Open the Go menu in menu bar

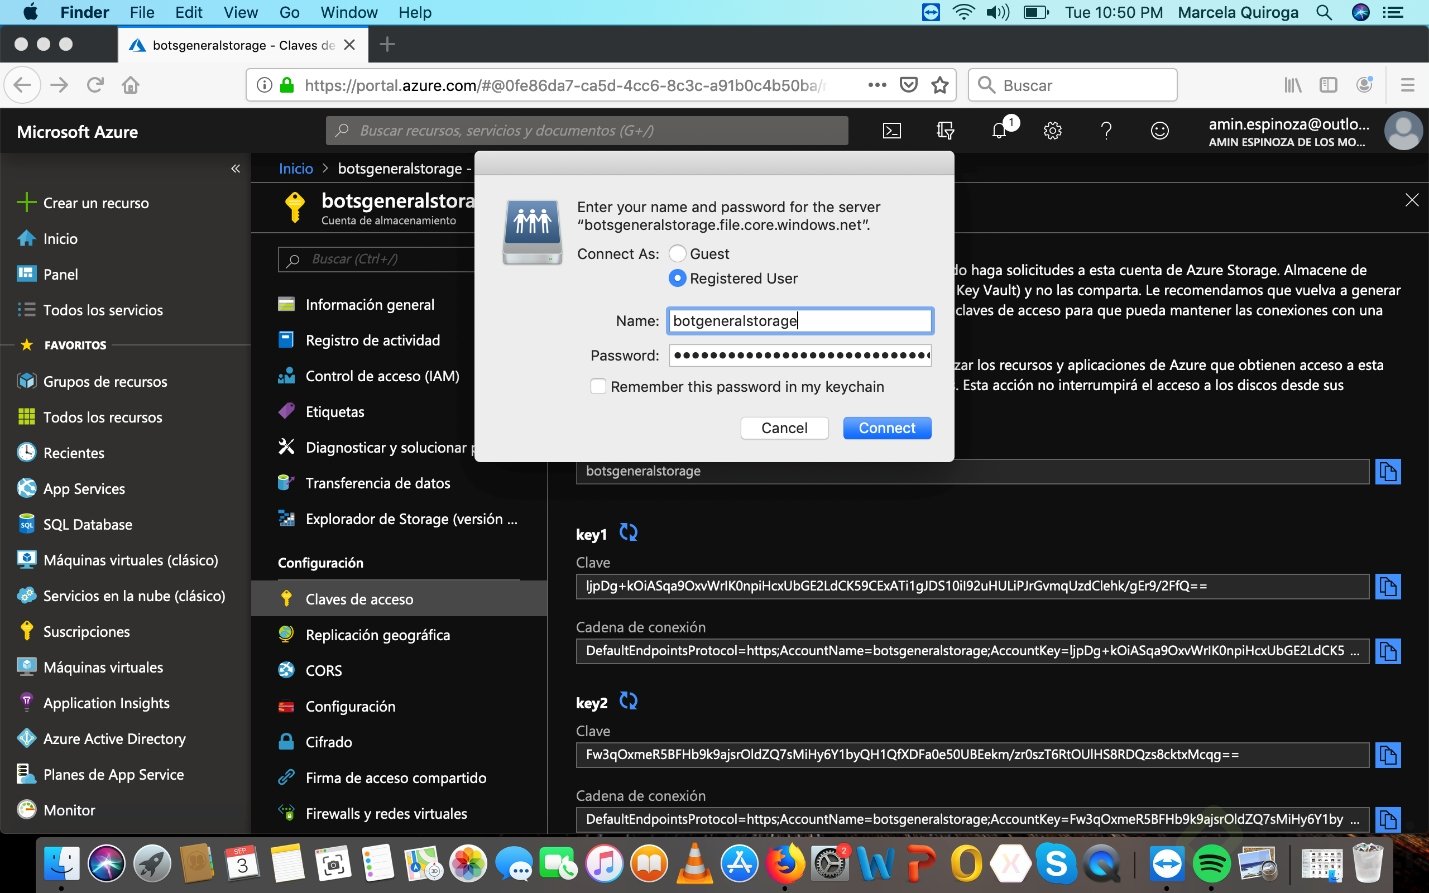pyautogui.click(x=289, y=12)
